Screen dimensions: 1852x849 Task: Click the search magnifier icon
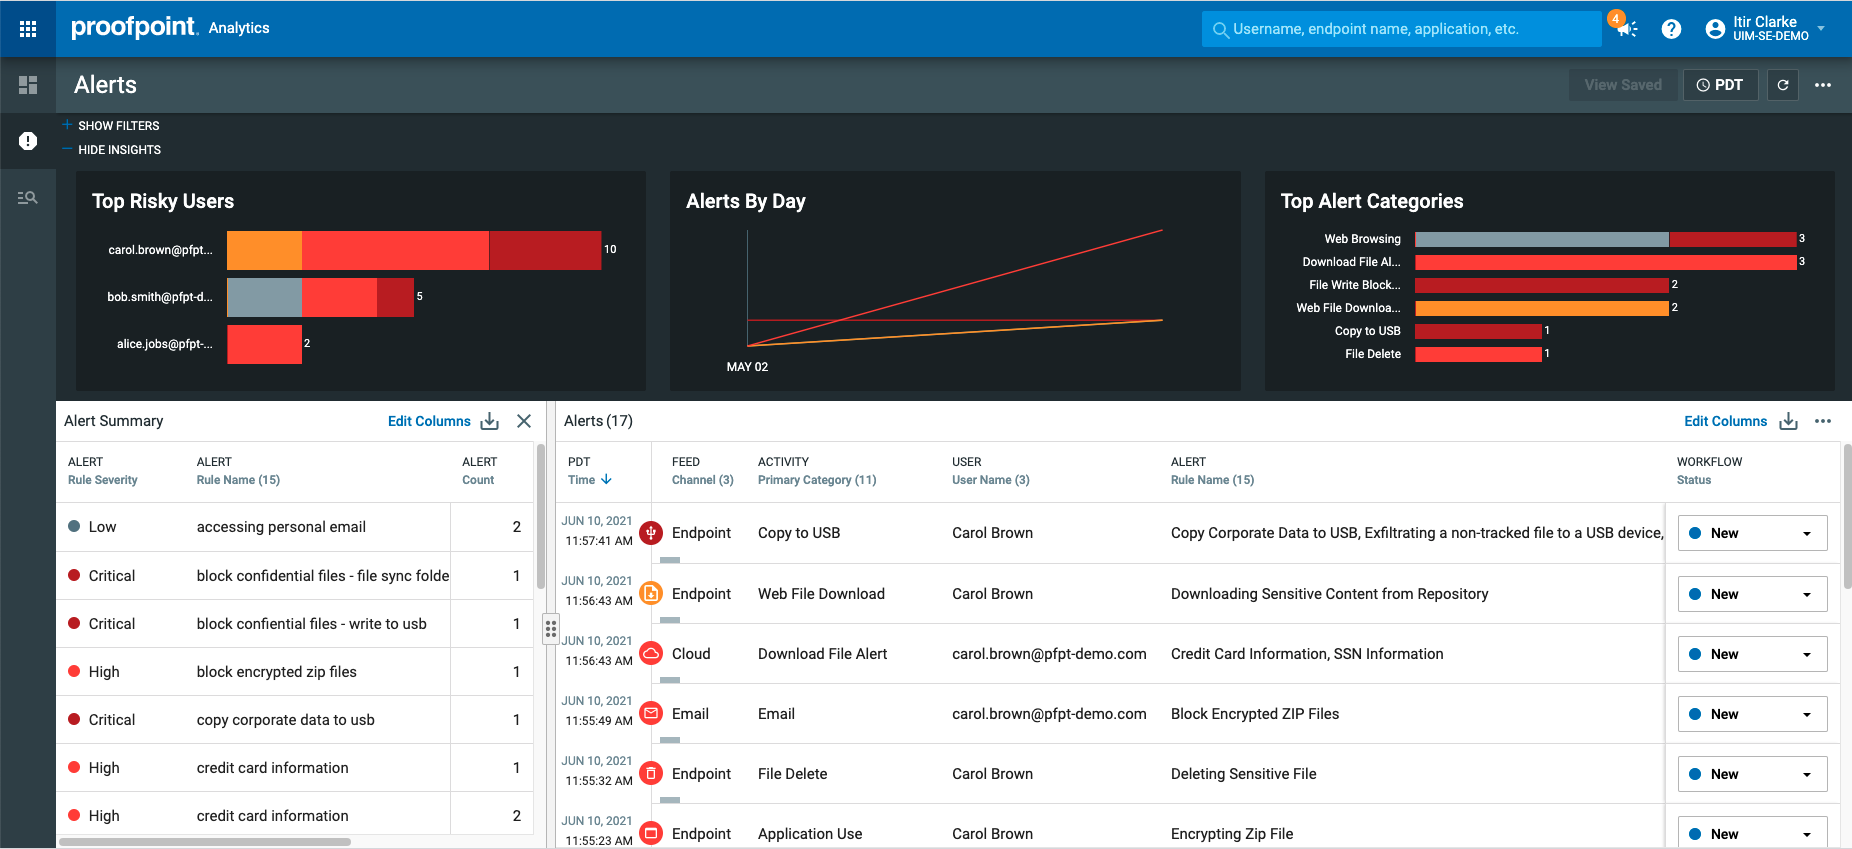pyautogui.click(x=1220, y=30)
